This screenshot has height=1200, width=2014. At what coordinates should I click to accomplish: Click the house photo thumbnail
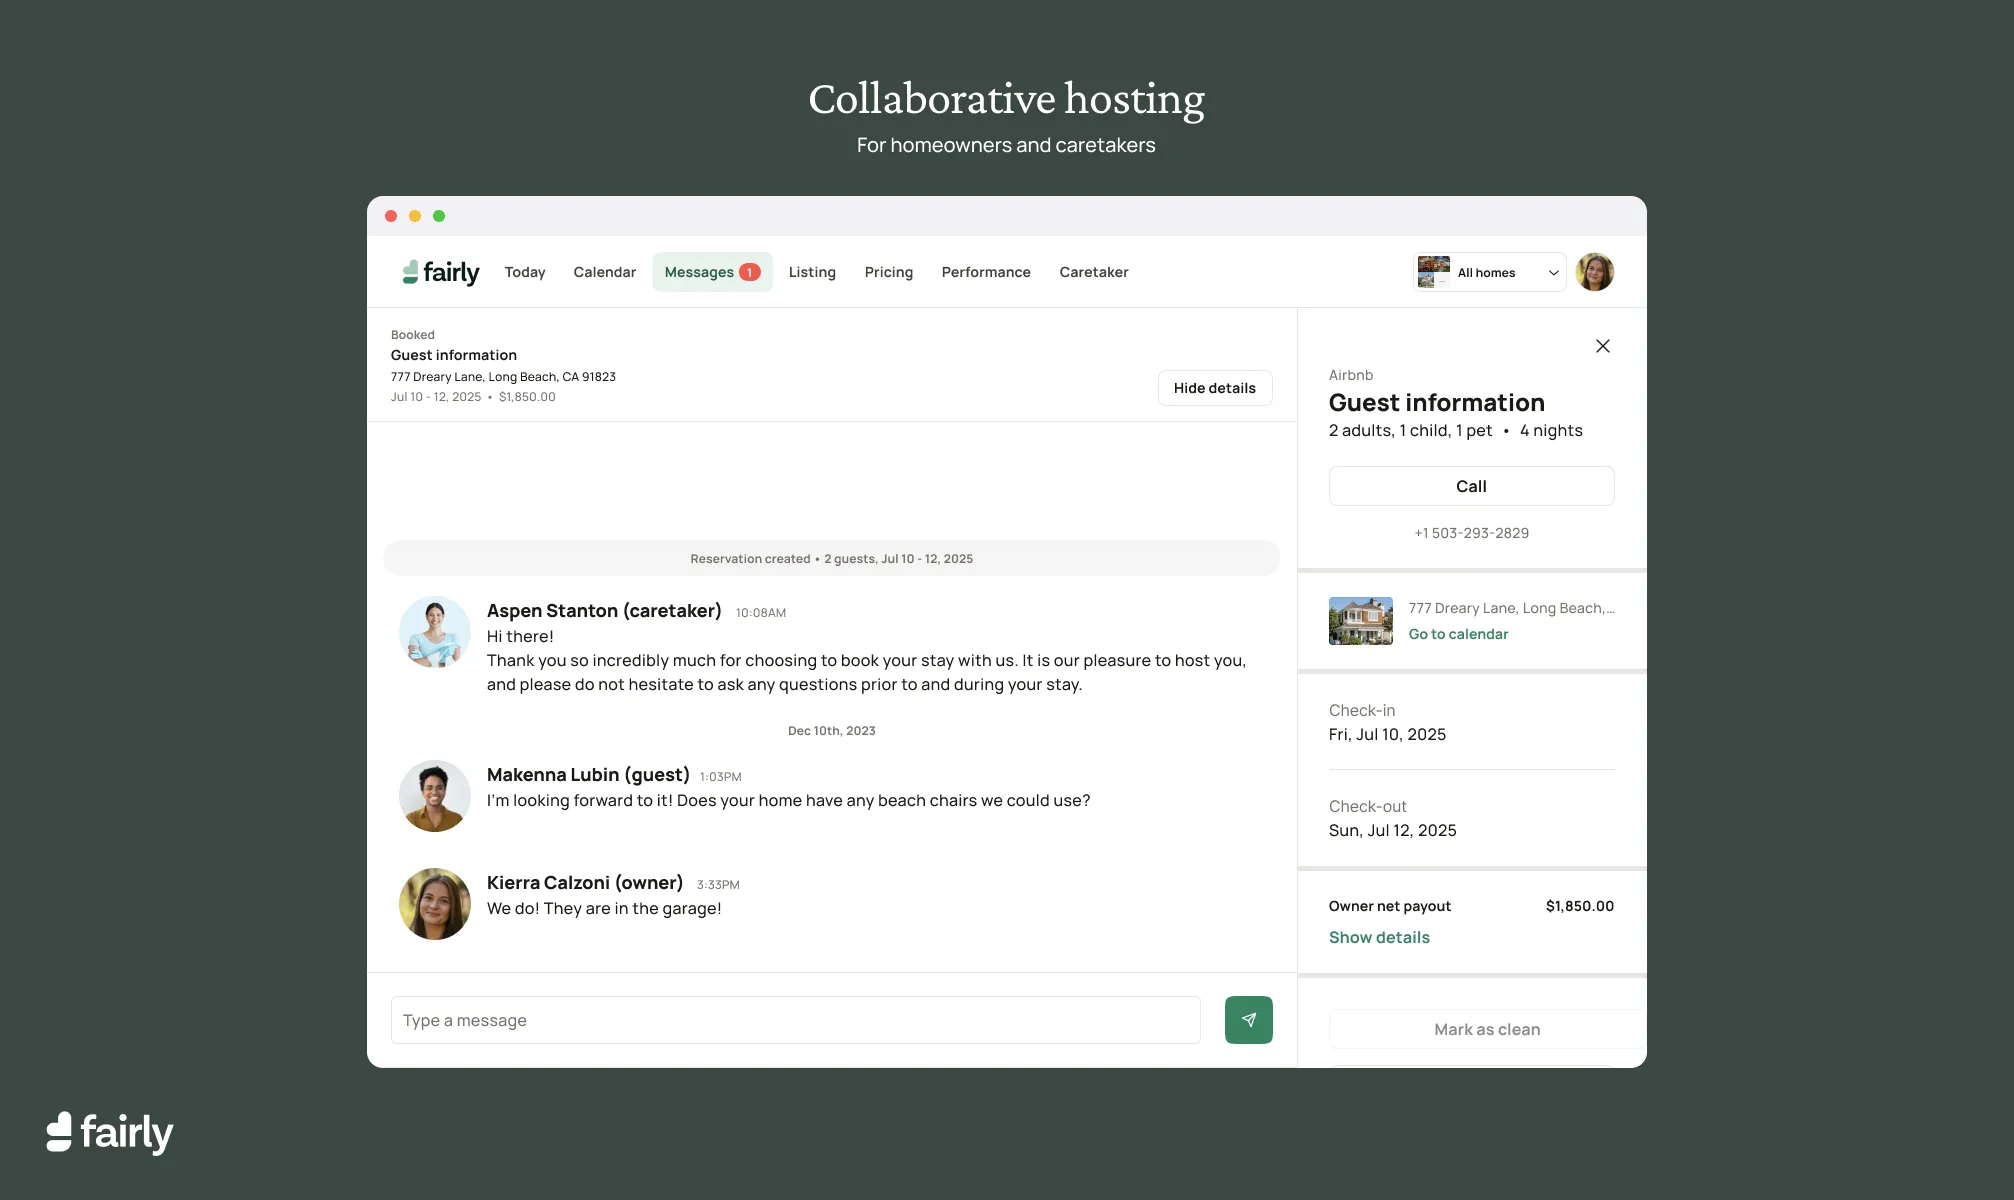point(1360,621)
